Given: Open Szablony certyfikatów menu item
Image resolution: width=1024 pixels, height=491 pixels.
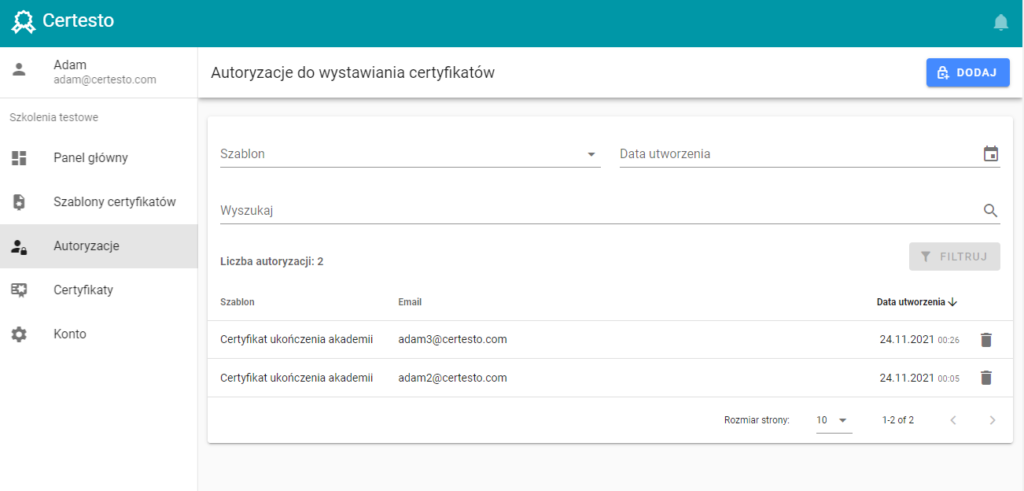Looking at the screenshot, I should (99, 202).
